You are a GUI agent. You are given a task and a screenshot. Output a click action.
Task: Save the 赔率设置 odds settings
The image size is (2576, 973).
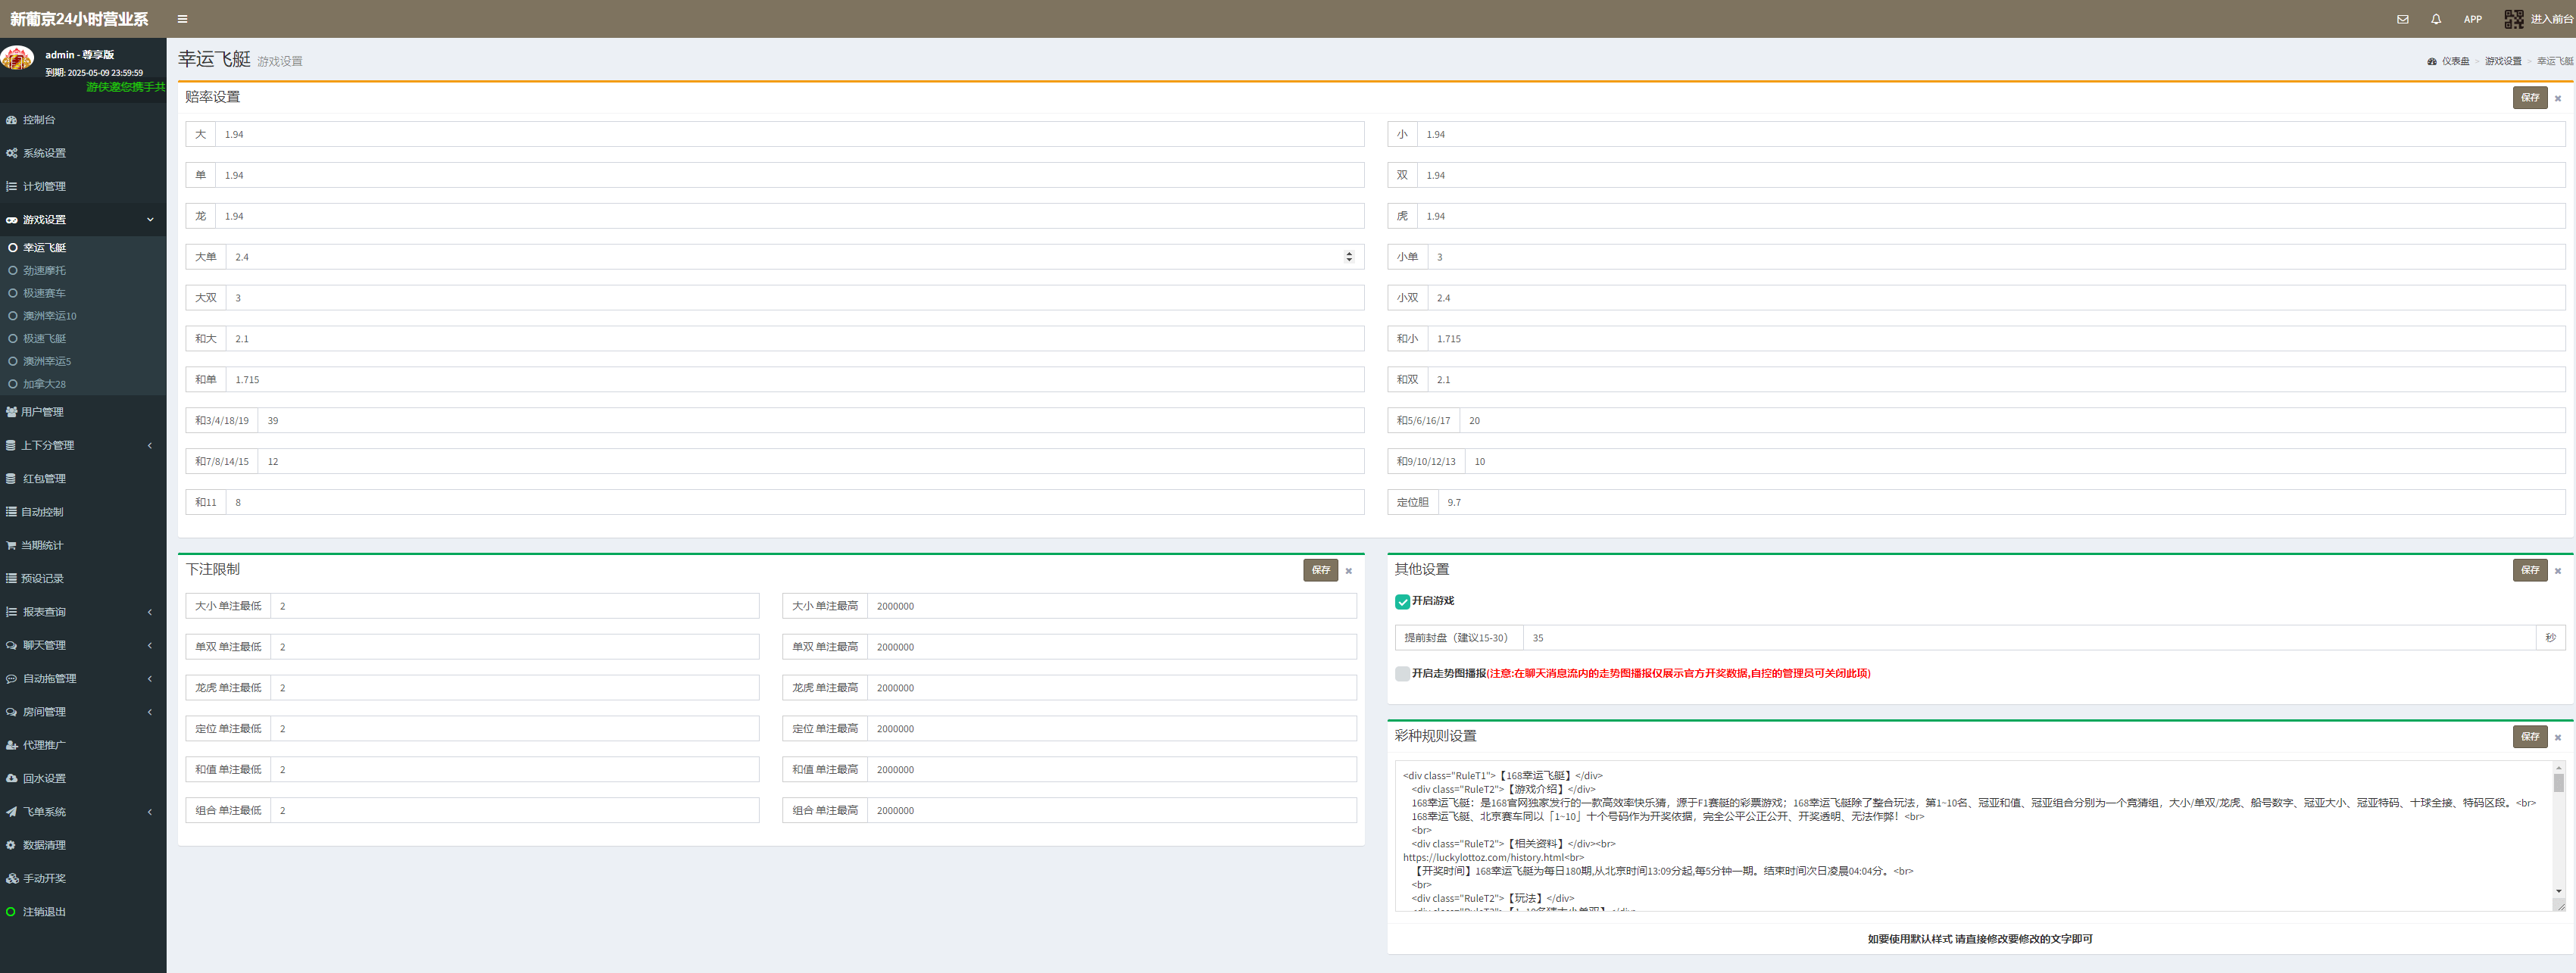(2529, 97)
